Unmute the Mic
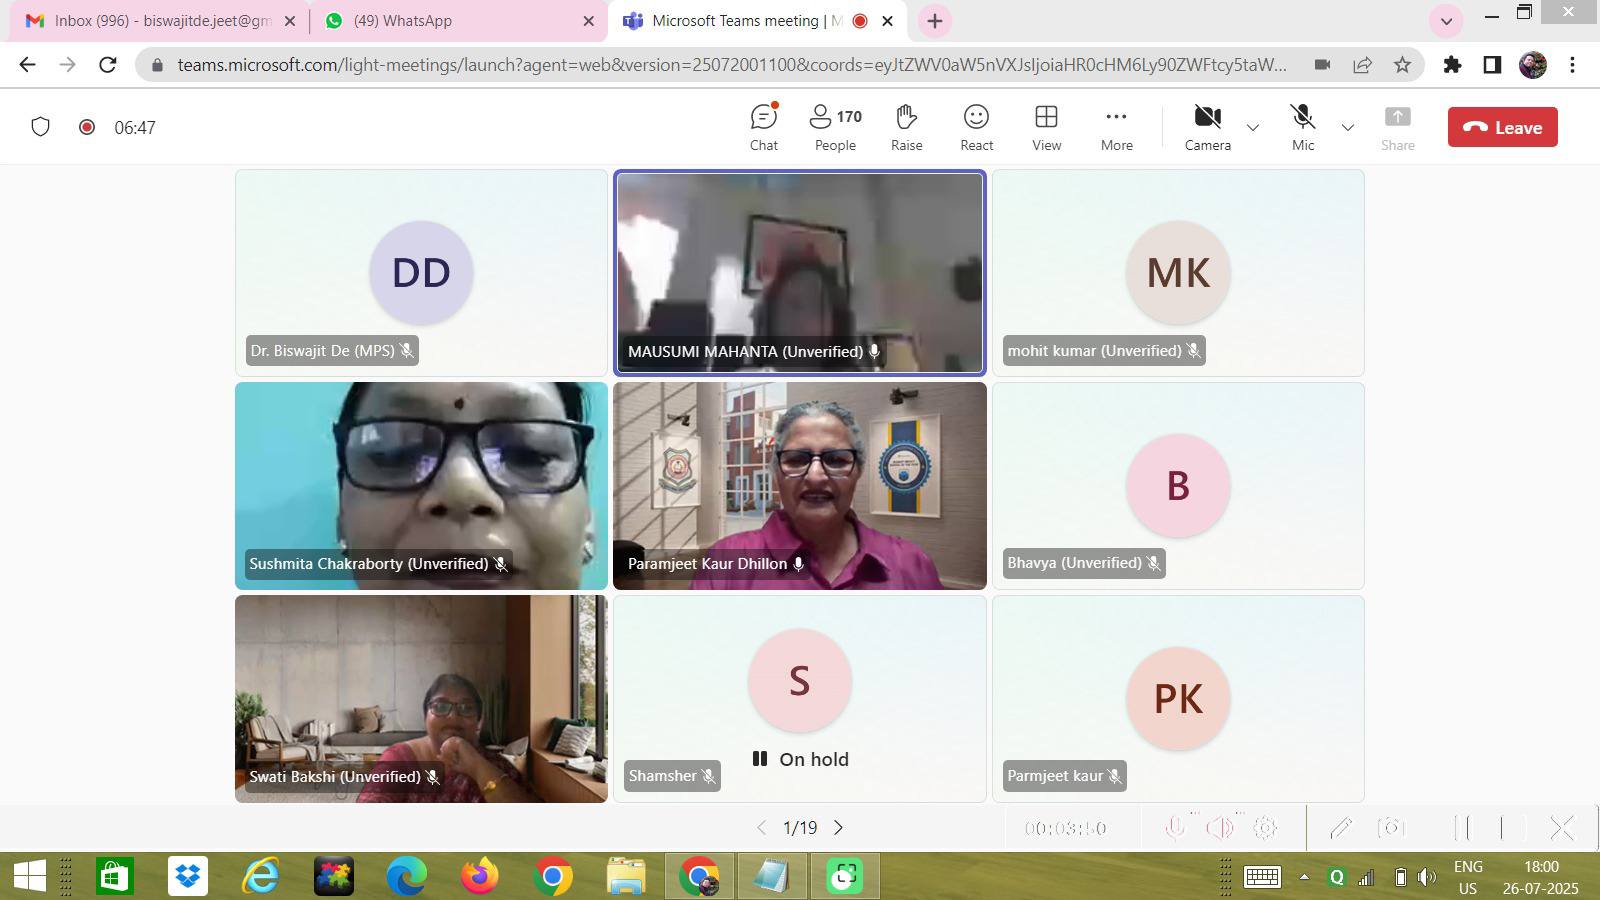The width and height of the screenshot is (1600, 900). point(1302,127)
